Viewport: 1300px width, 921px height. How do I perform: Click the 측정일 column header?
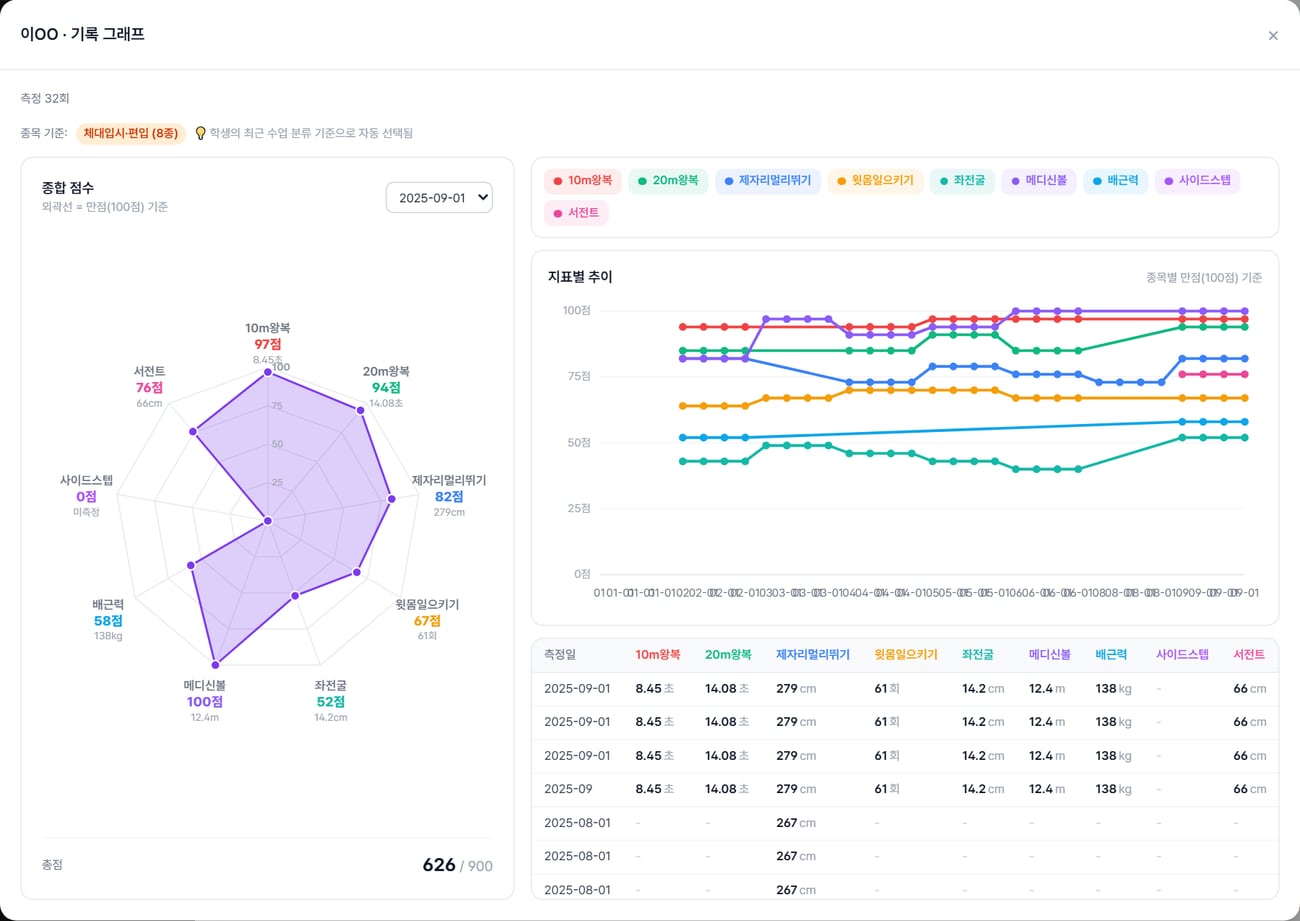(560, 655)
